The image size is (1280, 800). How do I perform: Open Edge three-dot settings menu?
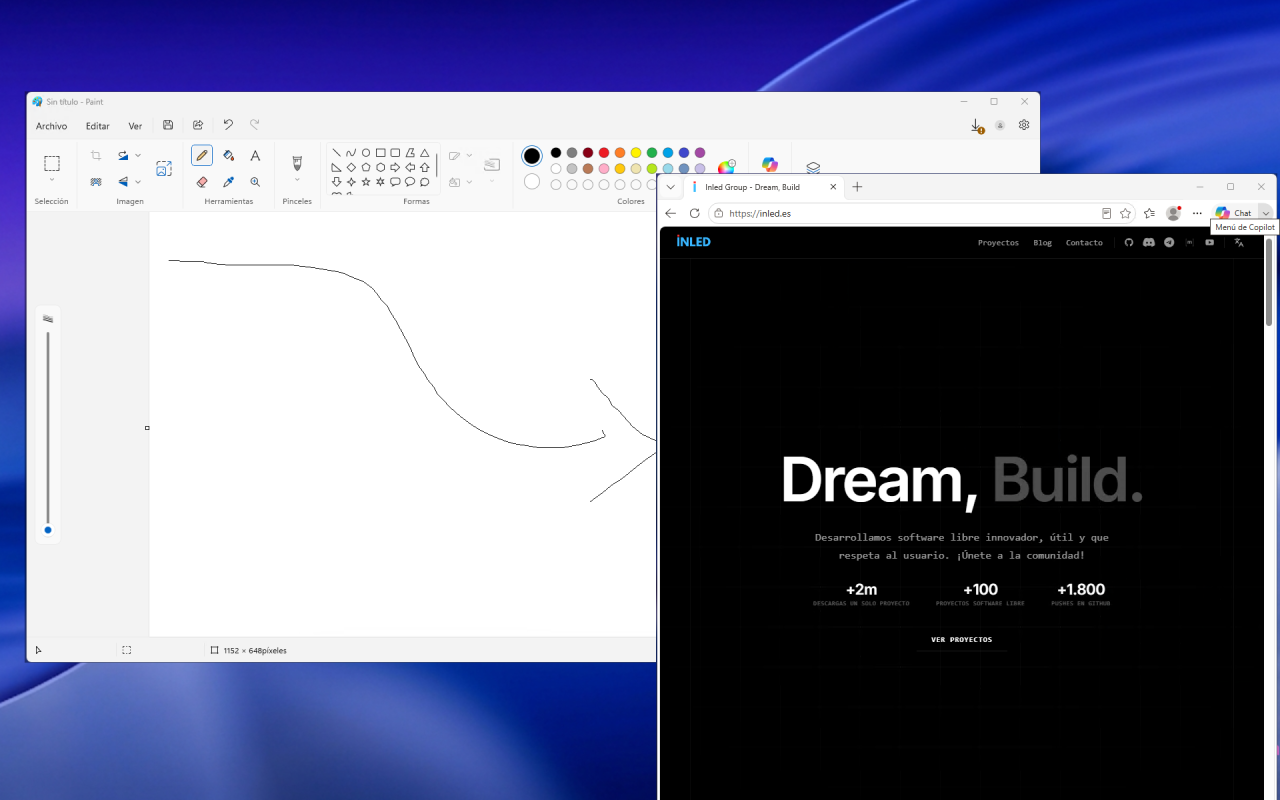[x=1197, y=213]
